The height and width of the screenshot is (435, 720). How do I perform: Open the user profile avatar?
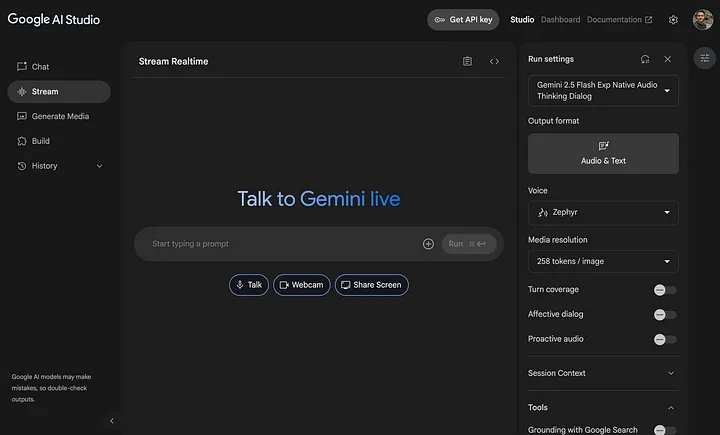click(x=703, y=20)
